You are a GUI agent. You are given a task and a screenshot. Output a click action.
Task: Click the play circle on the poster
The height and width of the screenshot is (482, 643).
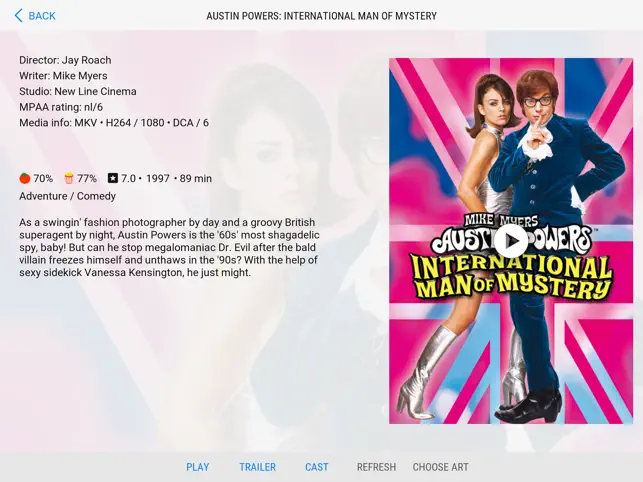511,241
